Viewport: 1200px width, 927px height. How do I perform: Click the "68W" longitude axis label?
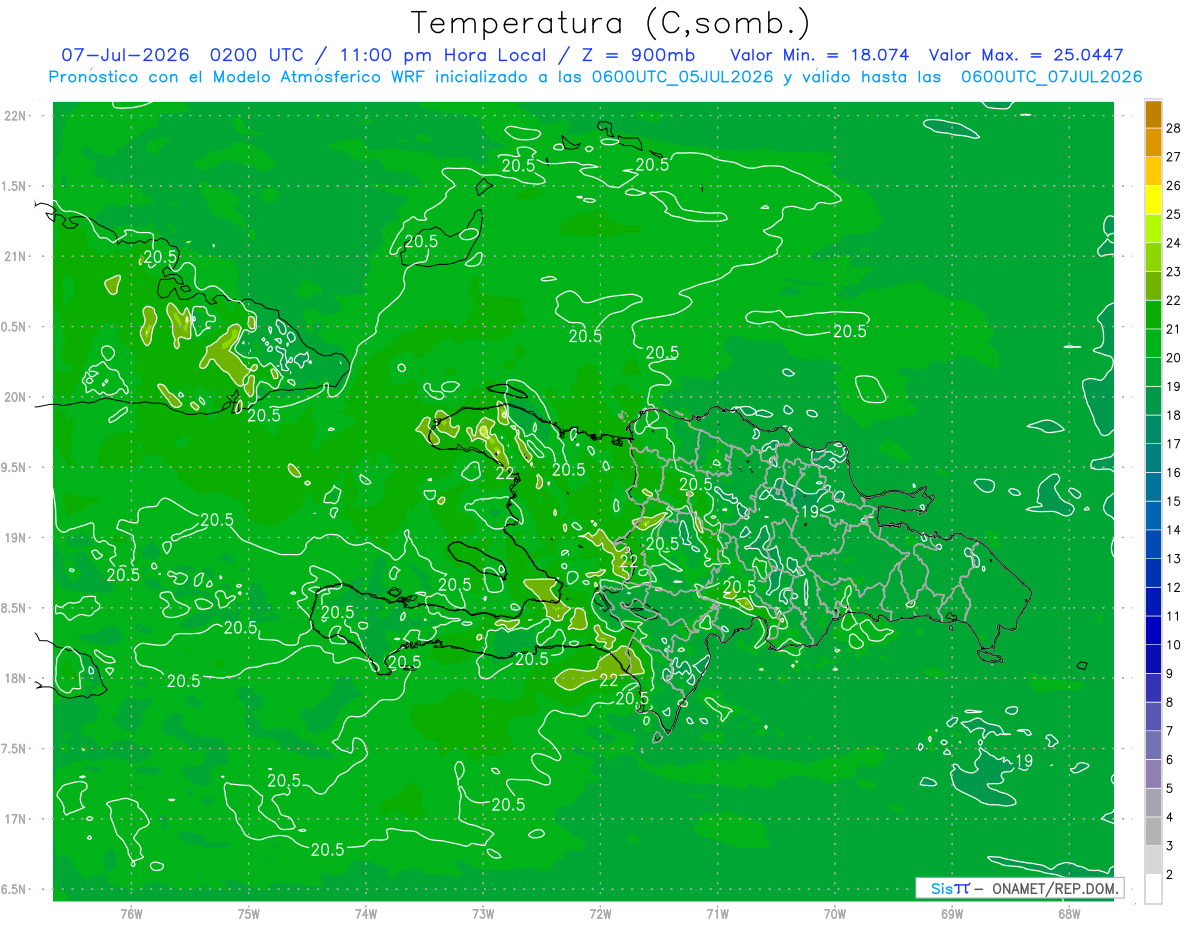point(1069,914)
